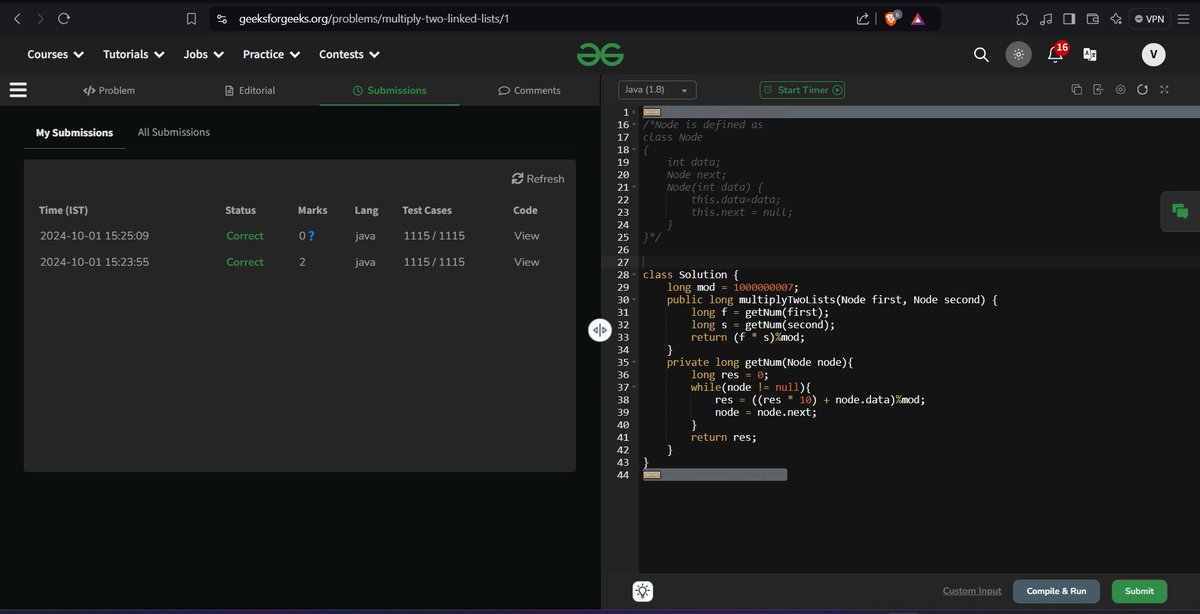The height and width of the screenshot is (614, 1200).
Task: Click the lightbulb hint button
Action: [643, 591]
